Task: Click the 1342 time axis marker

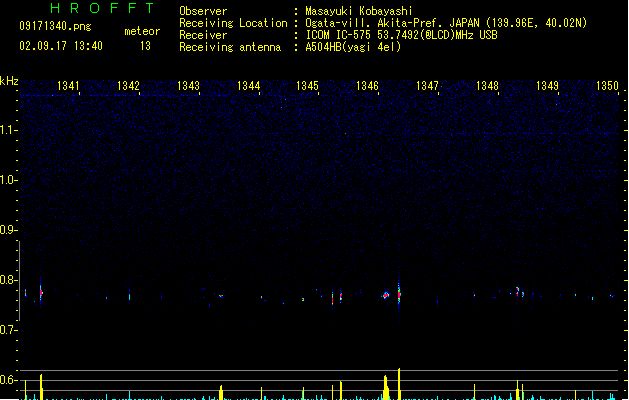Action: coord(128,86)
